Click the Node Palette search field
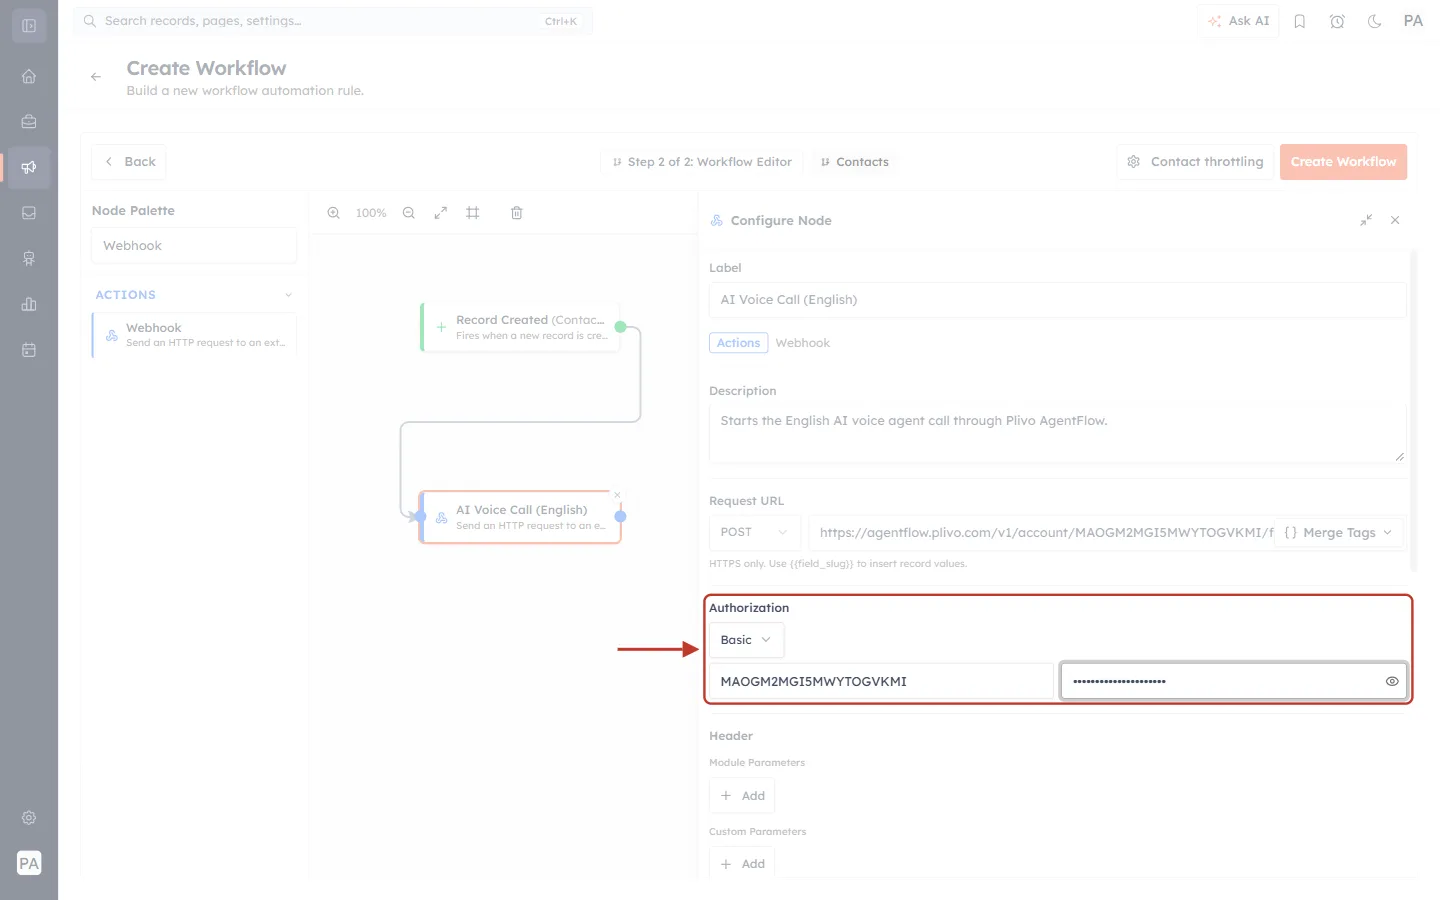 tap(194, 246)
